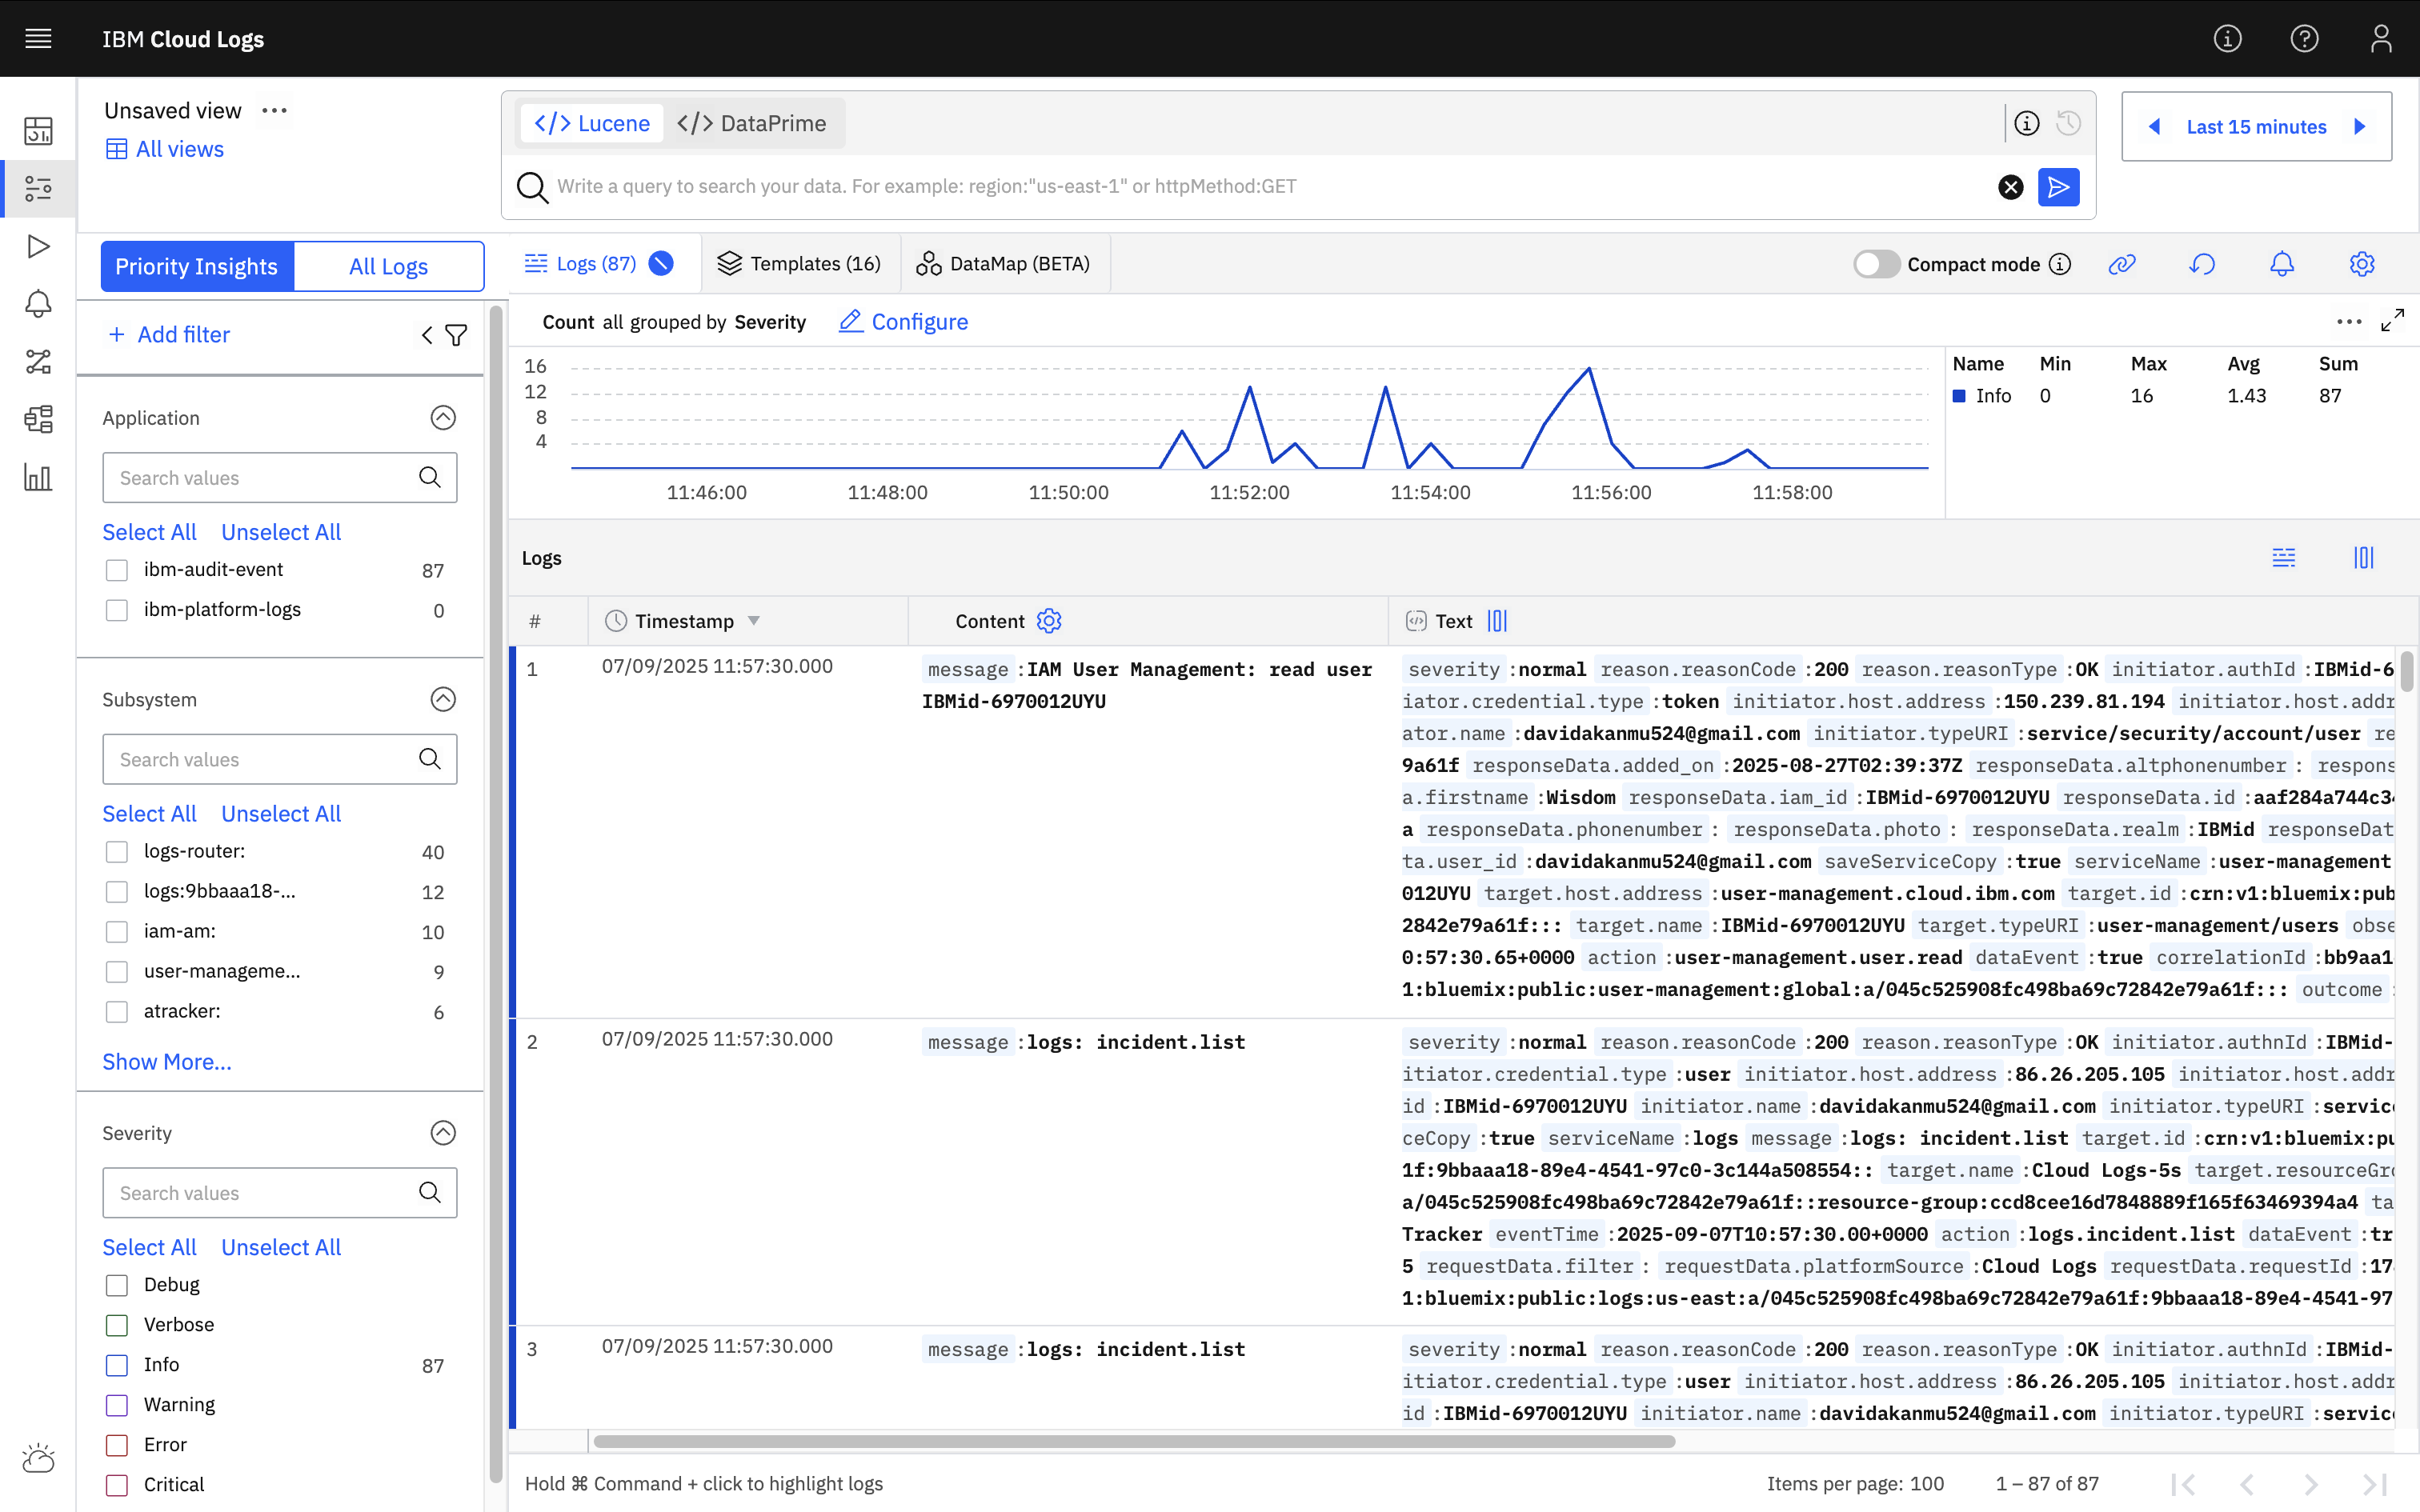Image resolution: width=2420 pixels, height=1512 pixels.
Task: Copy a link to this view
Action: point(2123,264)
